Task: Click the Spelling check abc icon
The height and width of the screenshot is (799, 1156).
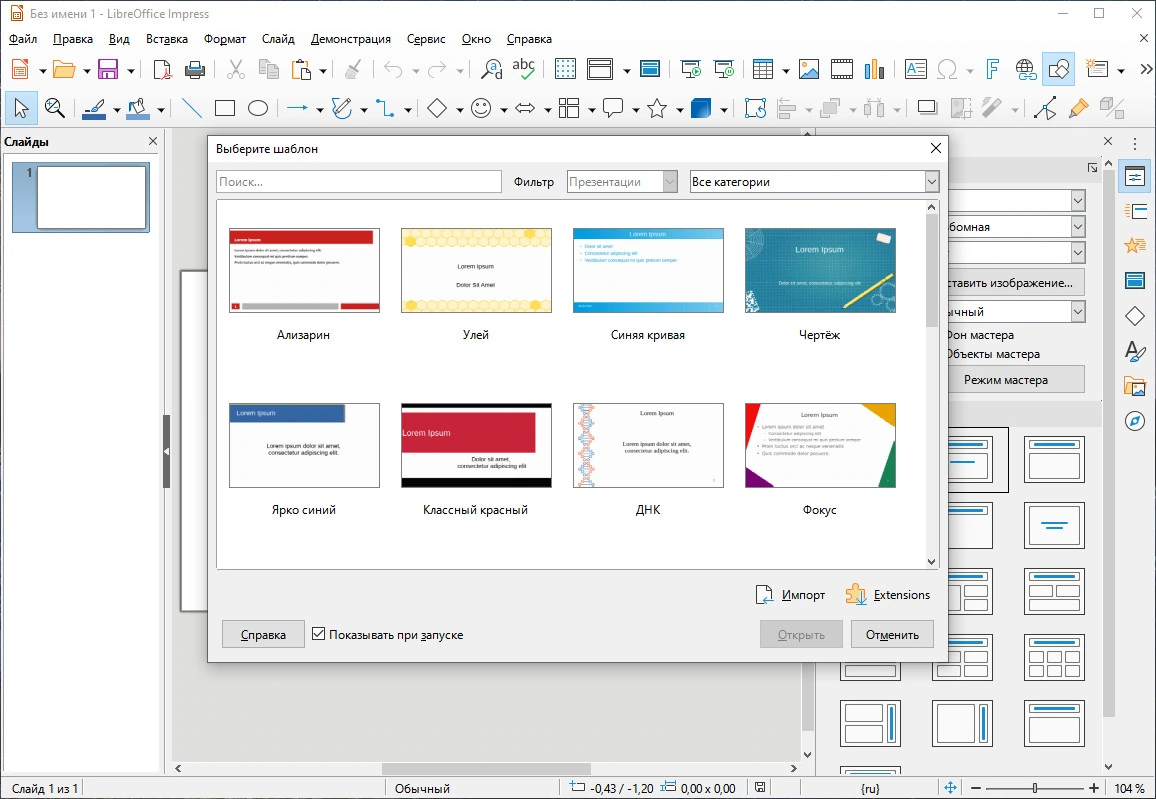Action: coord(523,69)
